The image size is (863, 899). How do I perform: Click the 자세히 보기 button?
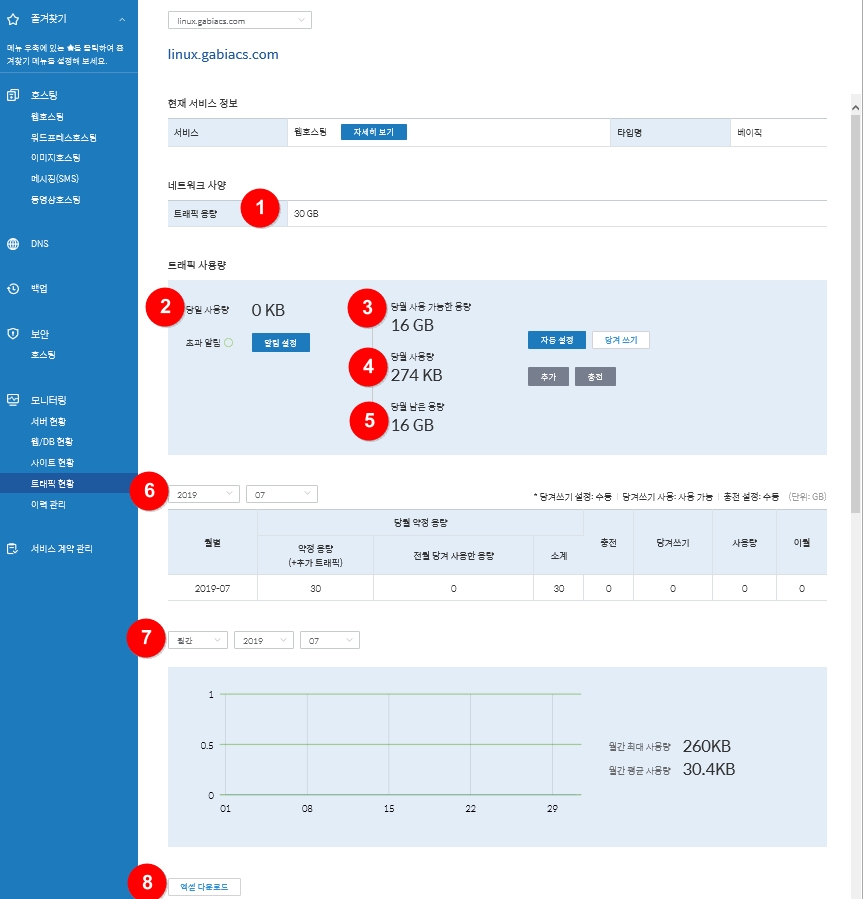[373, 132]
